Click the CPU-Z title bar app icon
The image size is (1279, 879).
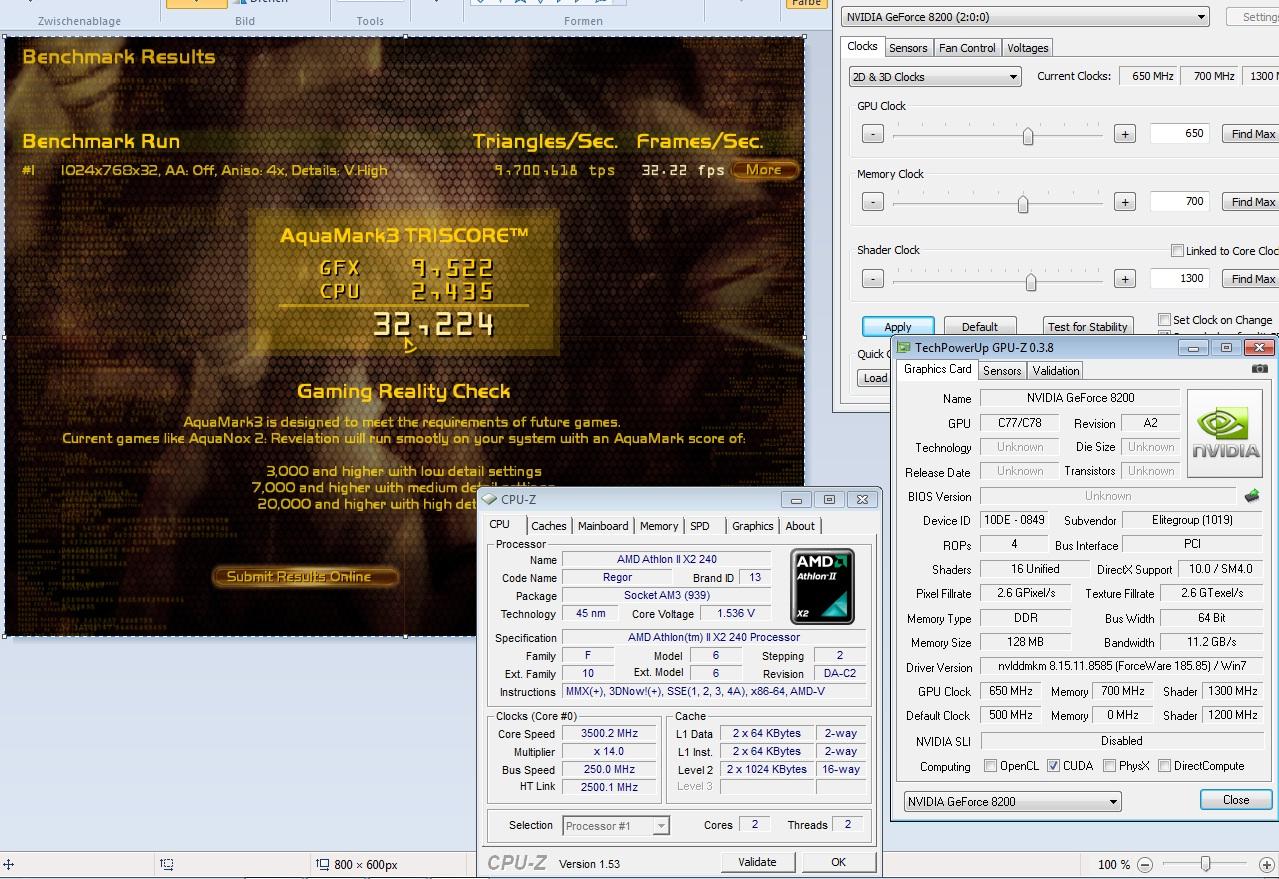click(x=489, y=499)
